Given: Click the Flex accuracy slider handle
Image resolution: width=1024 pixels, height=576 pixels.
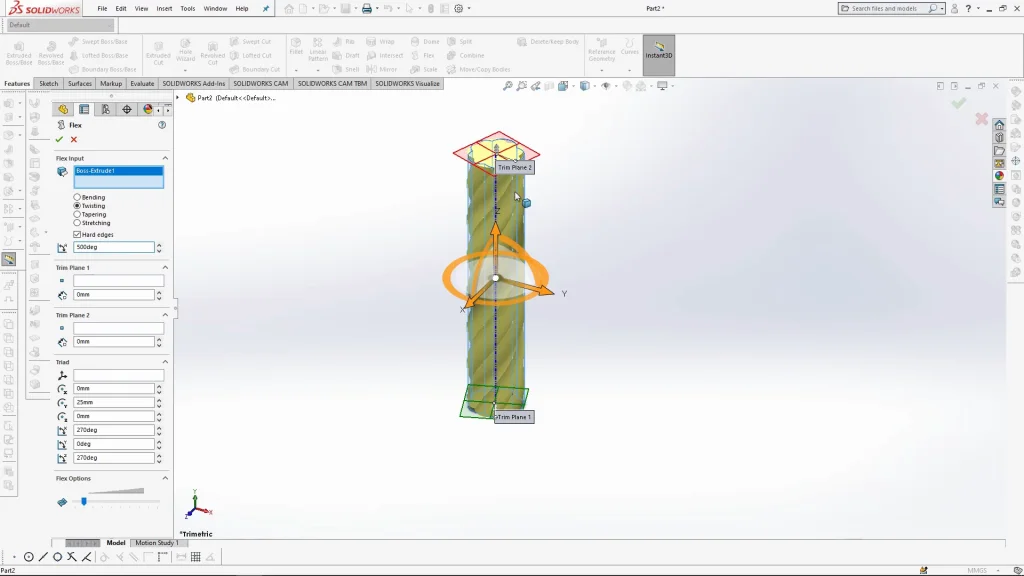Looking at the screenshot, I should point(84,501).
